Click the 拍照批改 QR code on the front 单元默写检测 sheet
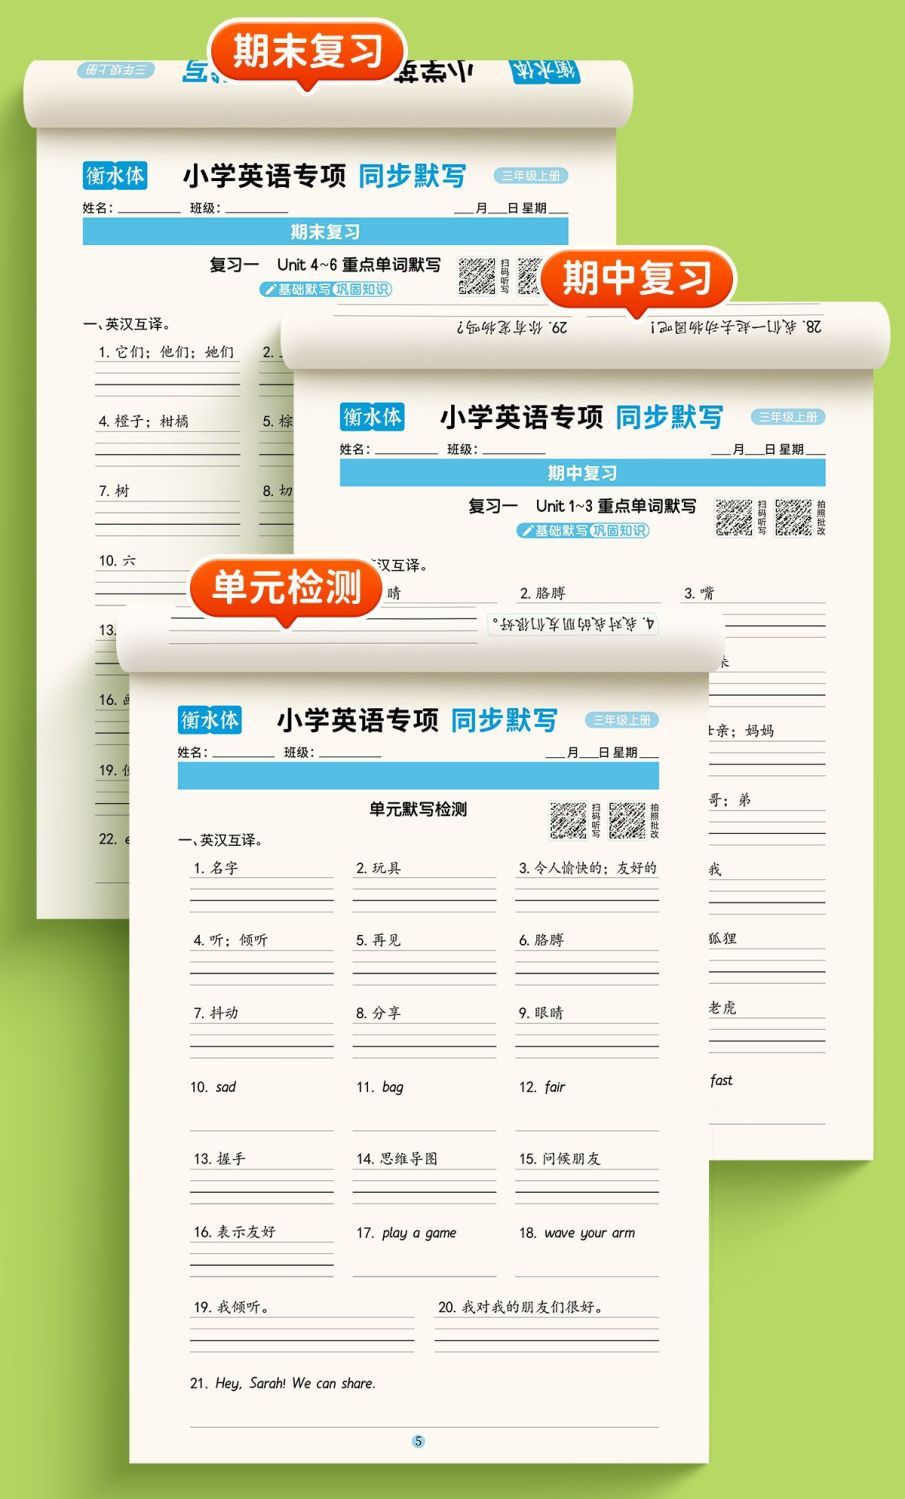 627,820
